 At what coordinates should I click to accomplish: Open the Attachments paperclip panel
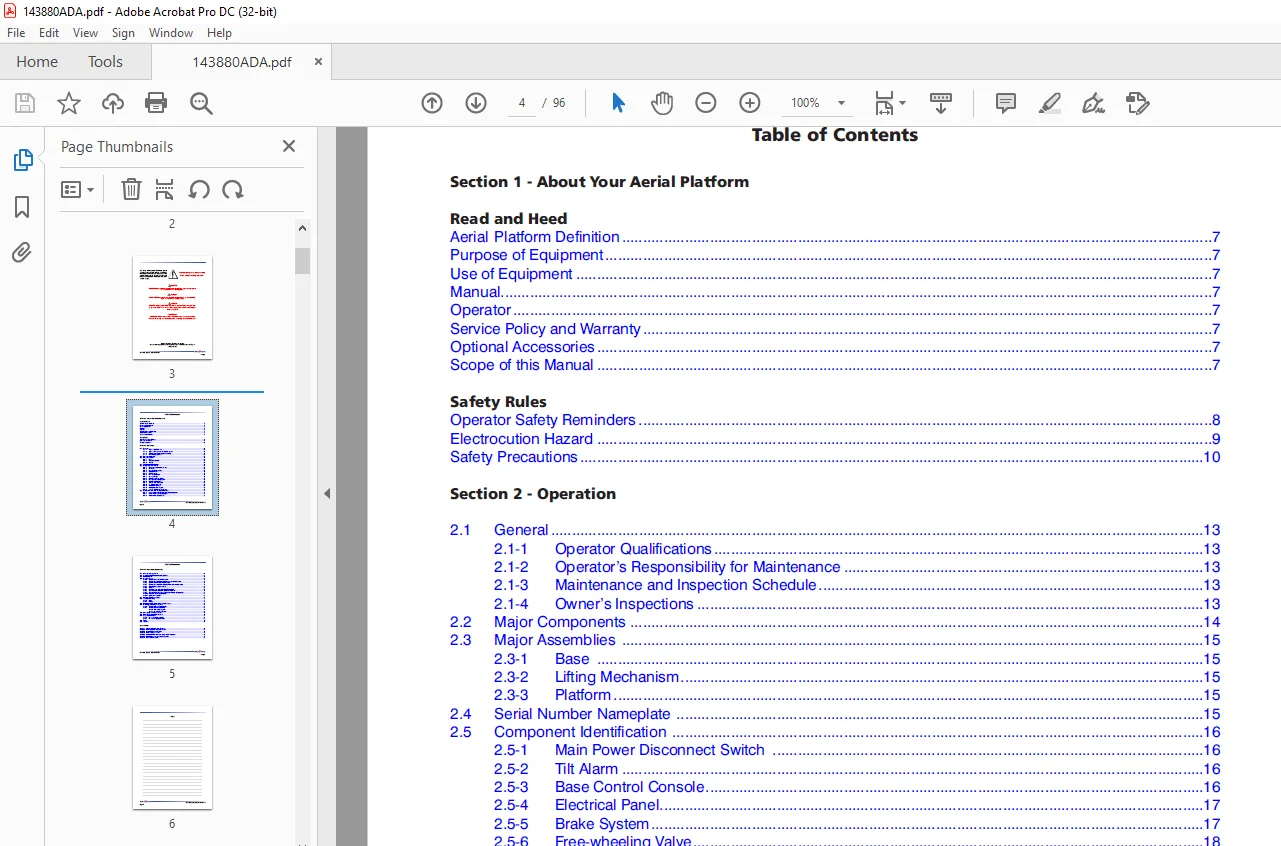[x=22, y=253]
